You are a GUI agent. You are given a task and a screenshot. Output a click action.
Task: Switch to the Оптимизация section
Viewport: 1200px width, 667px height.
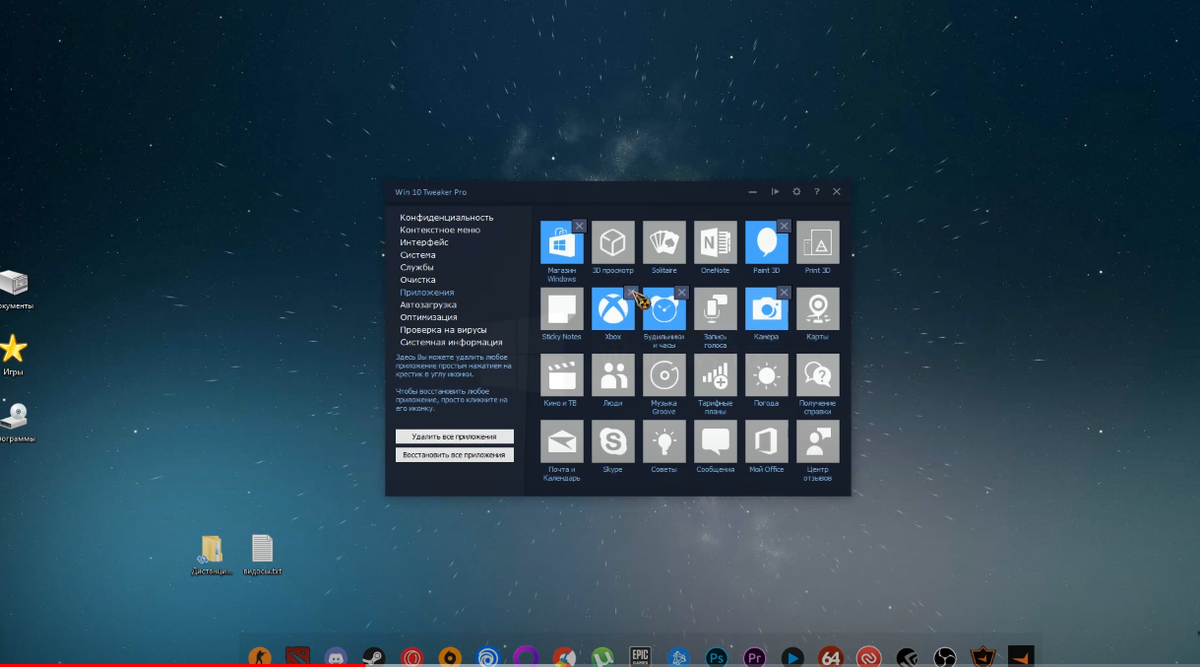point(429,317)
